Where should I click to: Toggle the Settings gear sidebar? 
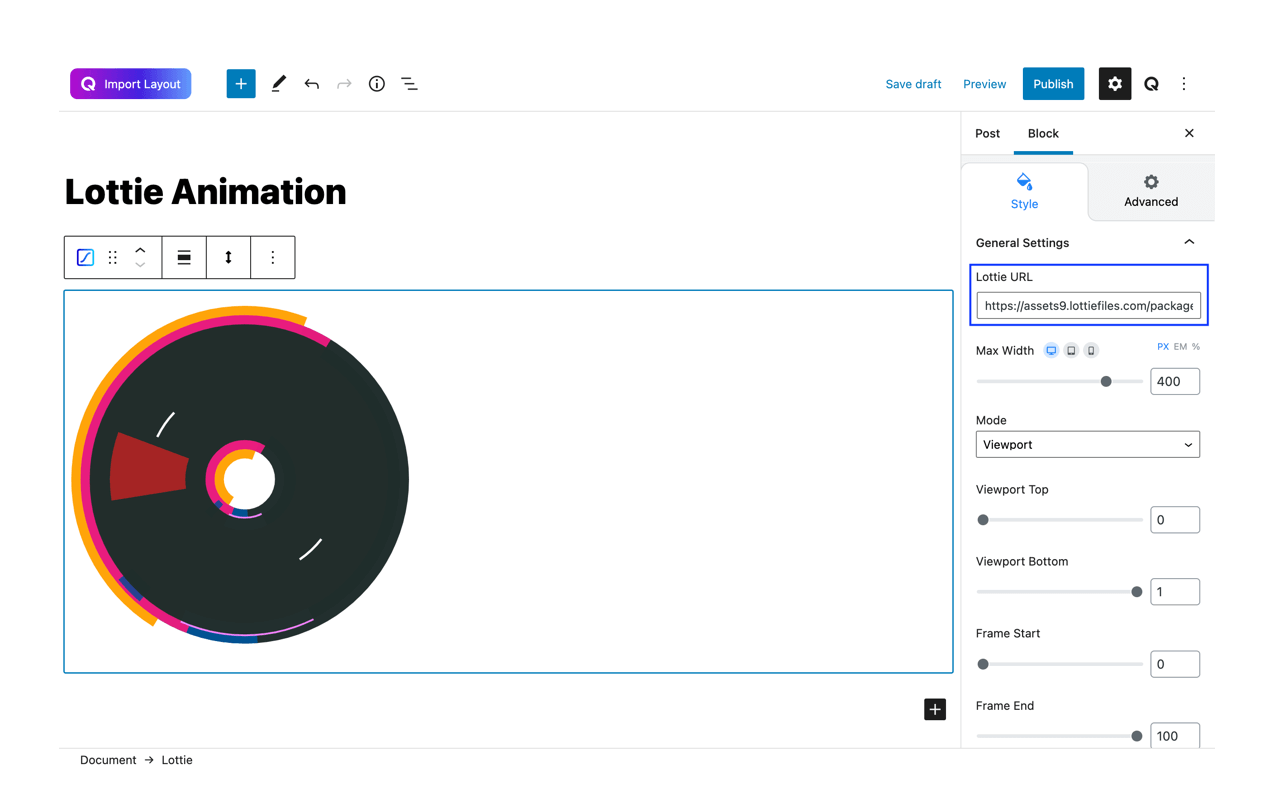coord(1115,84)
